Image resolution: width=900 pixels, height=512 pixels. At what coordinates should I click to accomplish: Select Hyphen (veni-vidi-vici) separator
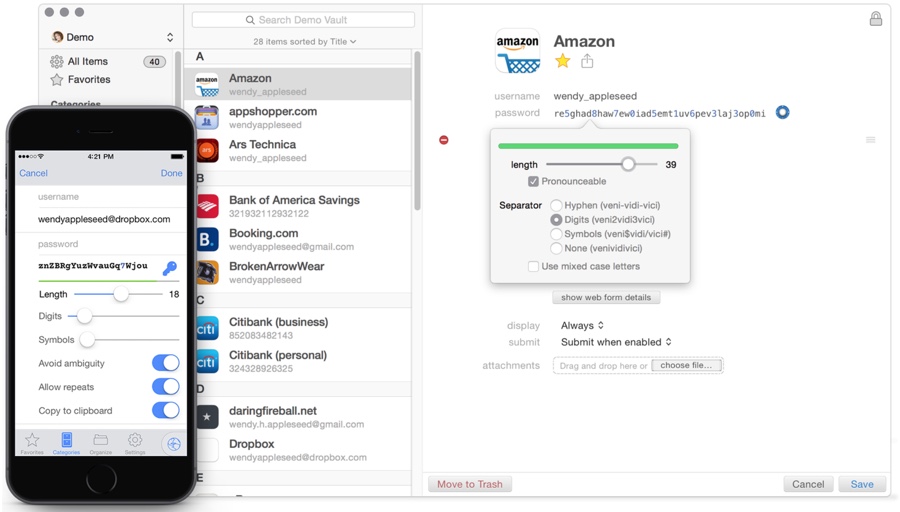[556, 205]
